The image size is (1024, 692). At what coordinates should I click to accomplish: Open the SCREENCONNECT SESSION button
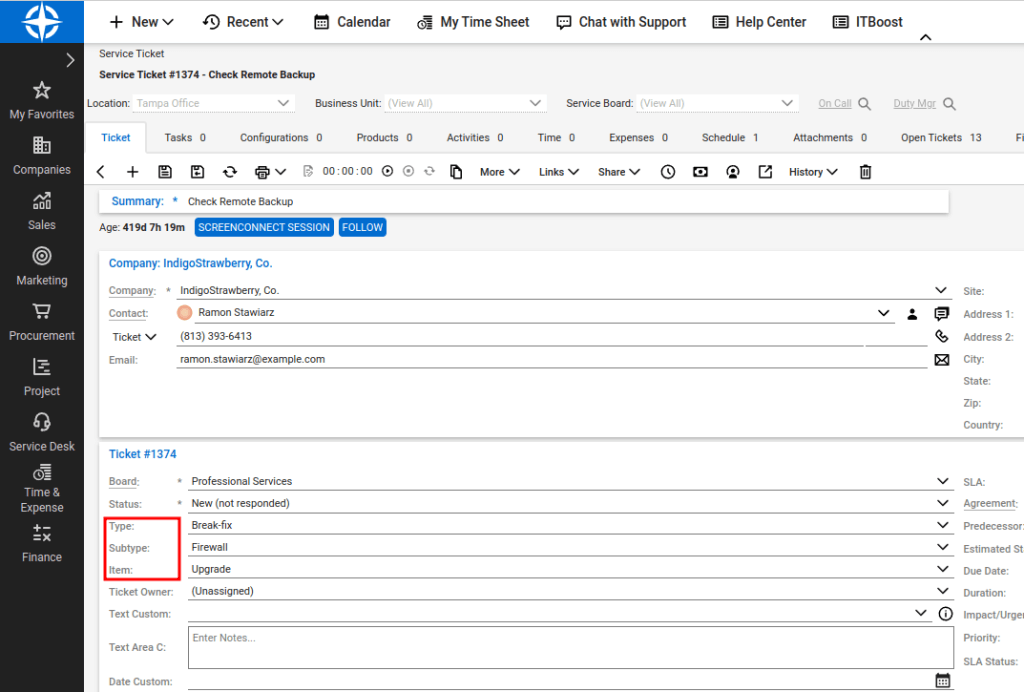coord(263,227)
